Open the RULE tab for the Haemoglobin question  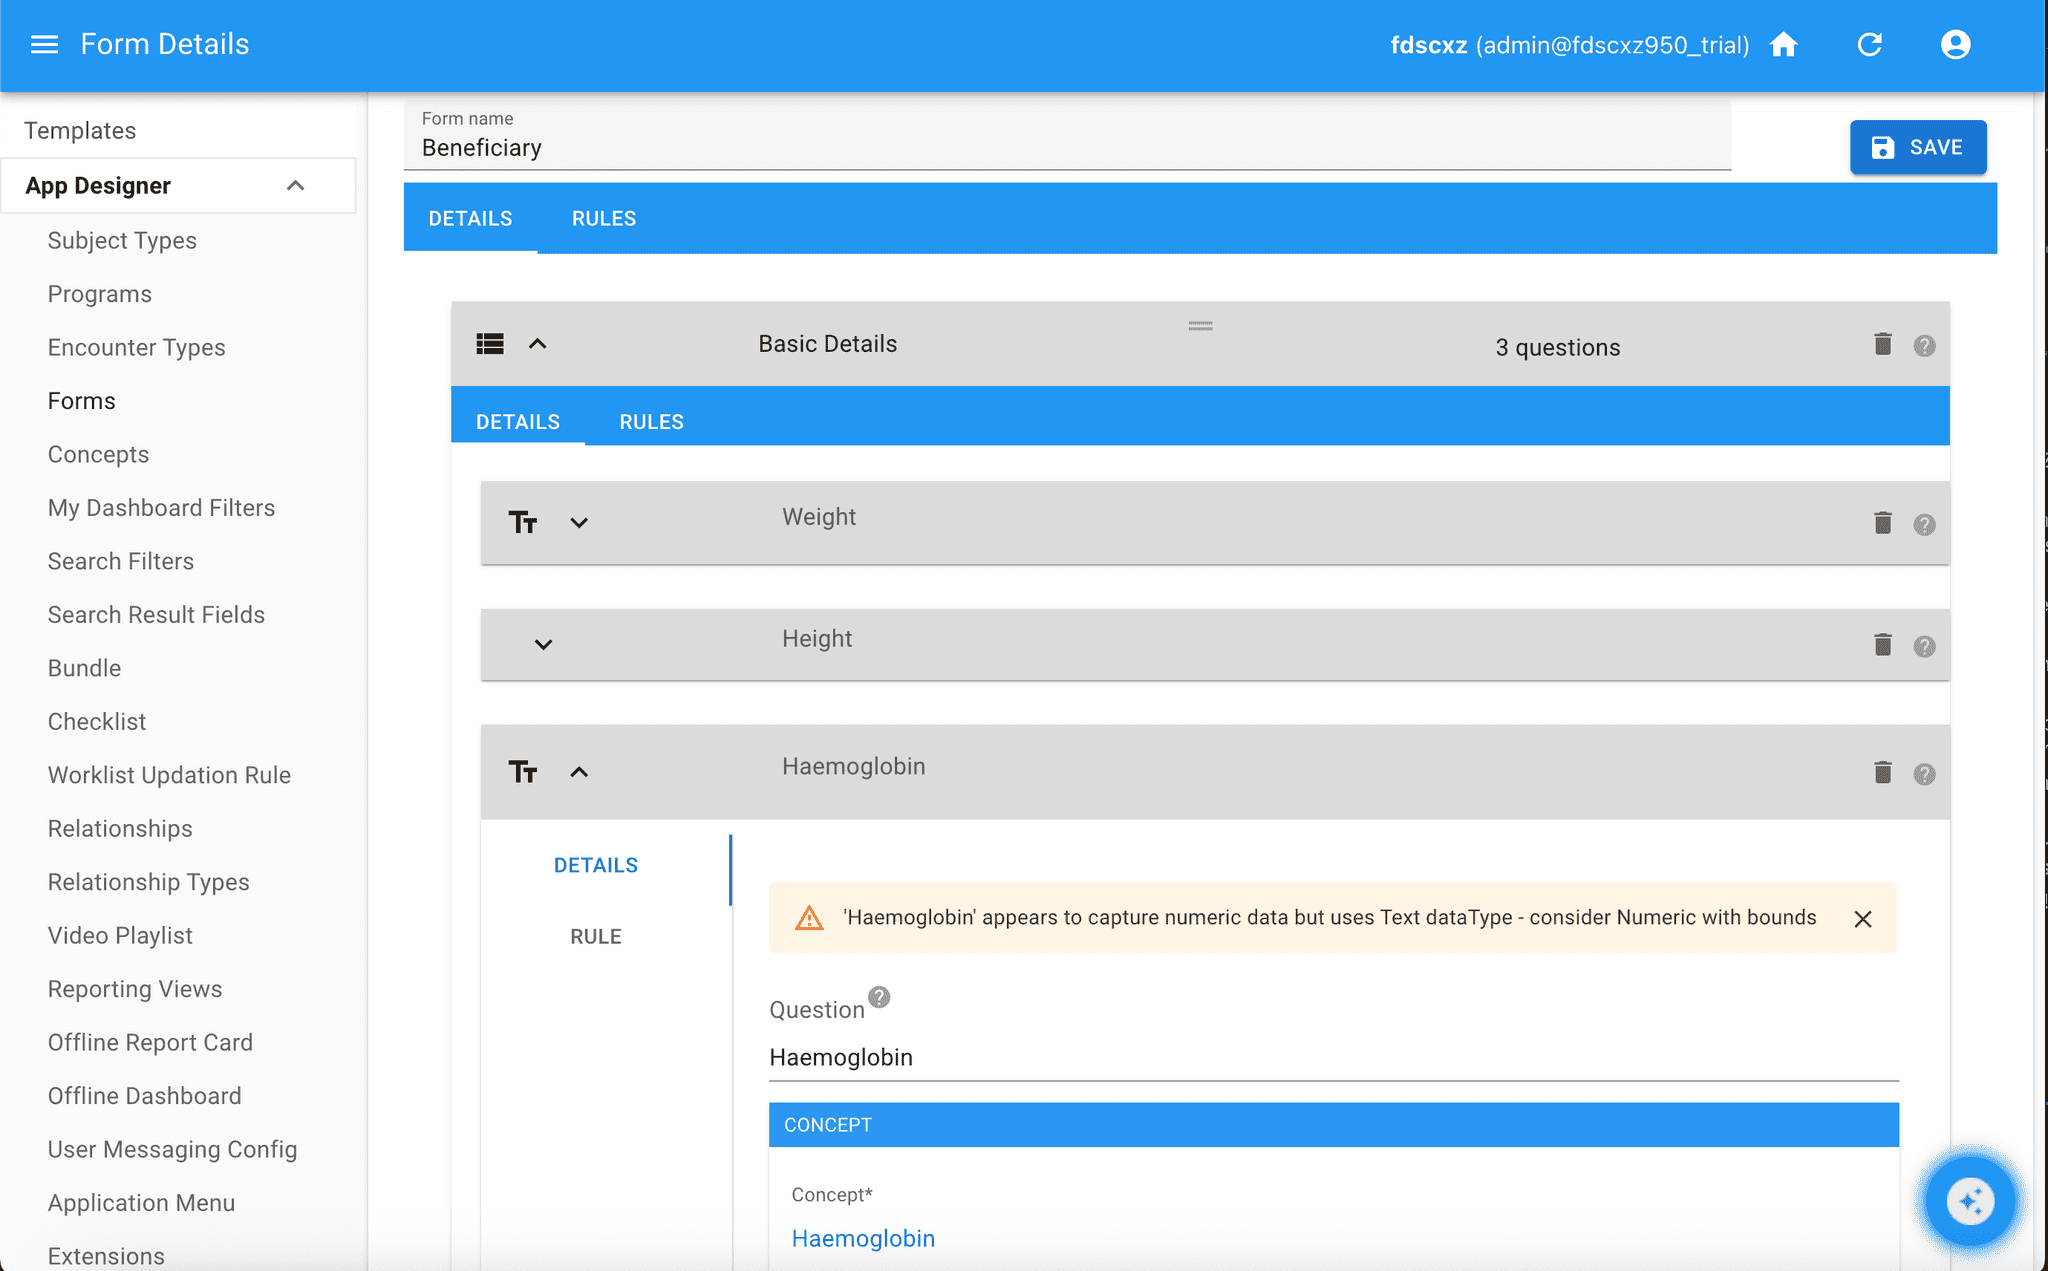[x=595, y=936]
